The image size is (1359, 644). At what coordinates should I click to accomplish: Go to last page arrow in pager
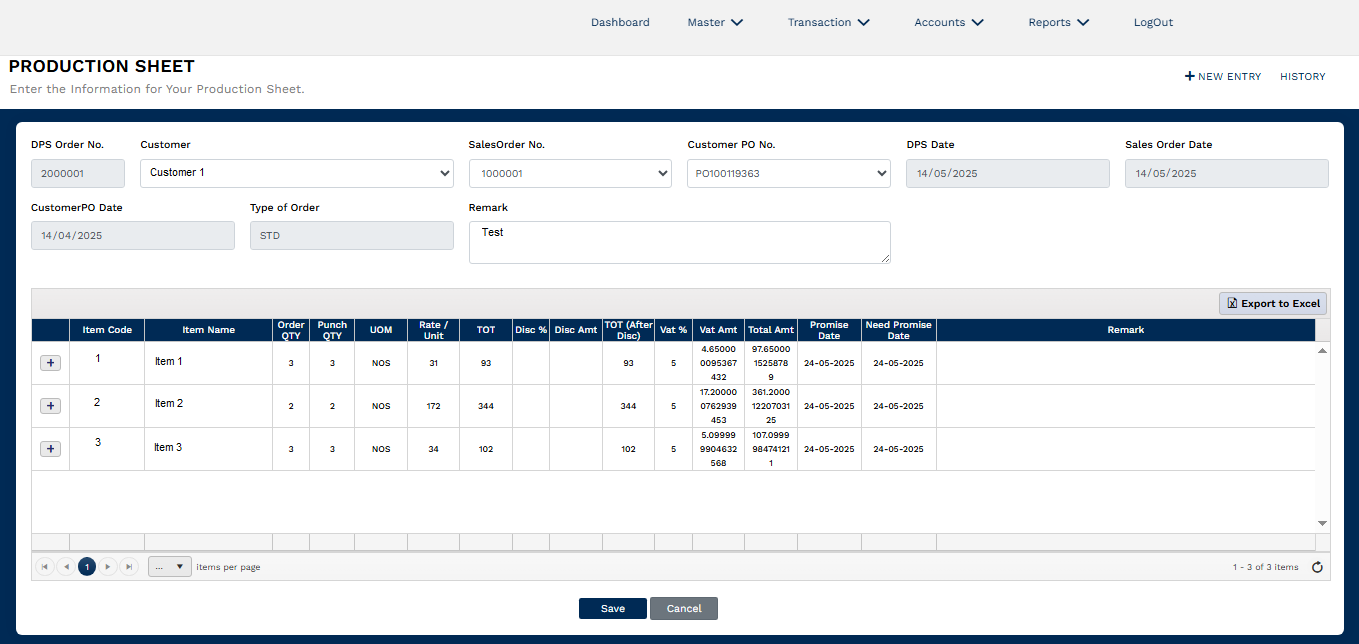coord(129,567)
